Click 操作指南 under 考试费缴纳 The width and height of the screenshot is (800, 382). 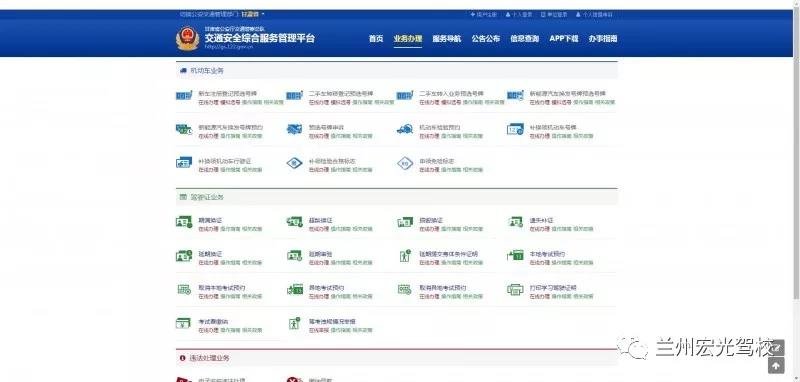coord(230,330)
